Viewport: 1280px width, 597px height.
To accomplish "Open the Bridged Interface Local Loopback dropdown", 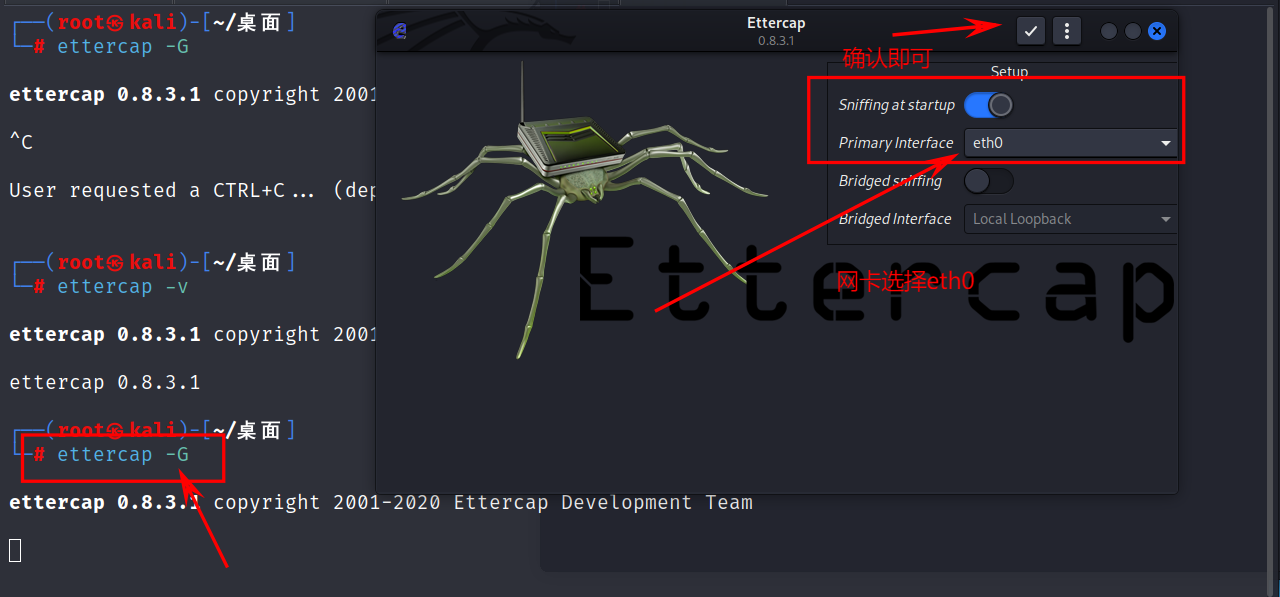I will (x=1070, y=219).
